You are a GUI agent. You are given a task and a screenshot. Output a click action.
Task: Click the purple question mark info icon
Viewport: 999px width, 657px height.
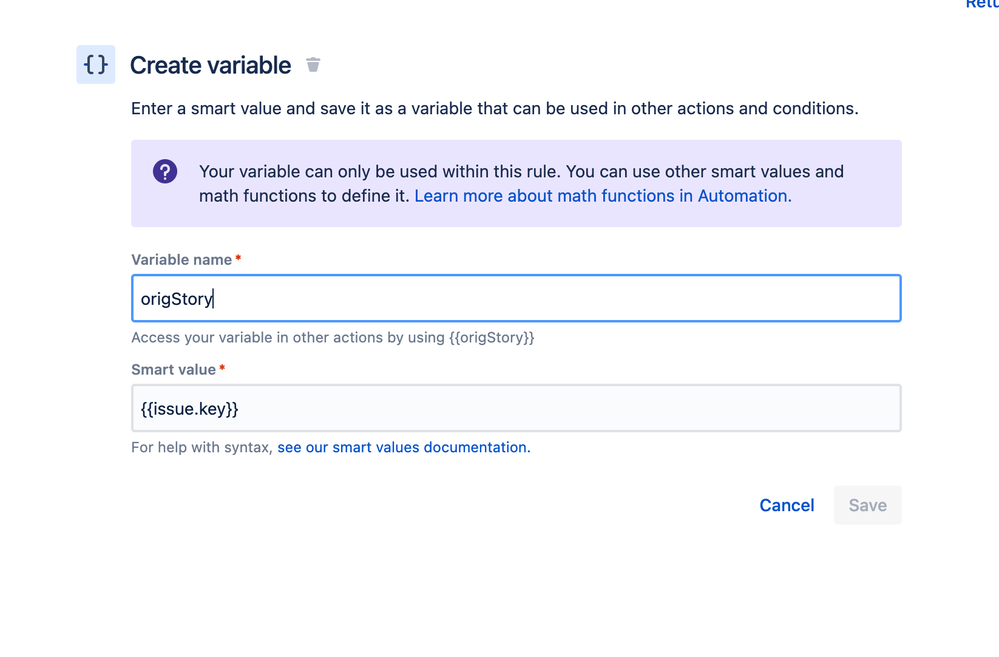tap(165, 171)
